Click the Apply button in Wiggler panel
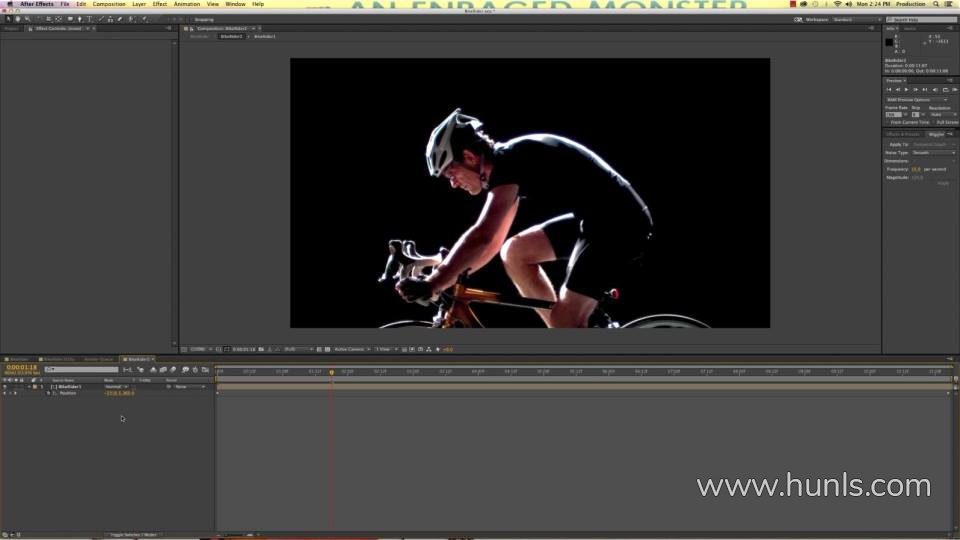This screenshot has height=540, width=960. click(943, 183)
